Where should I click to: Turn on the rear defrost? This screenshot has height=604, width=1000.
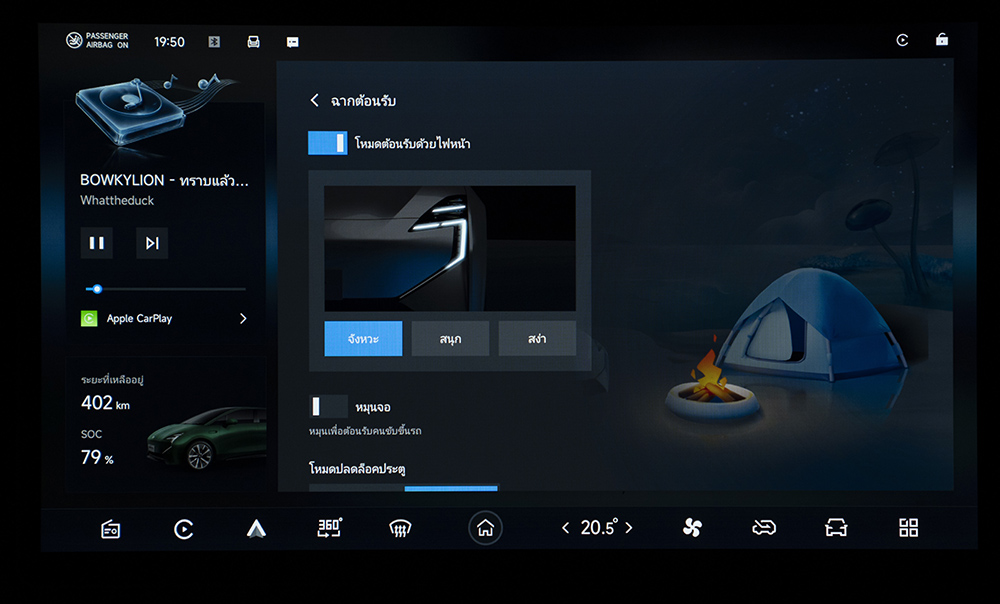tap(400, 529)
